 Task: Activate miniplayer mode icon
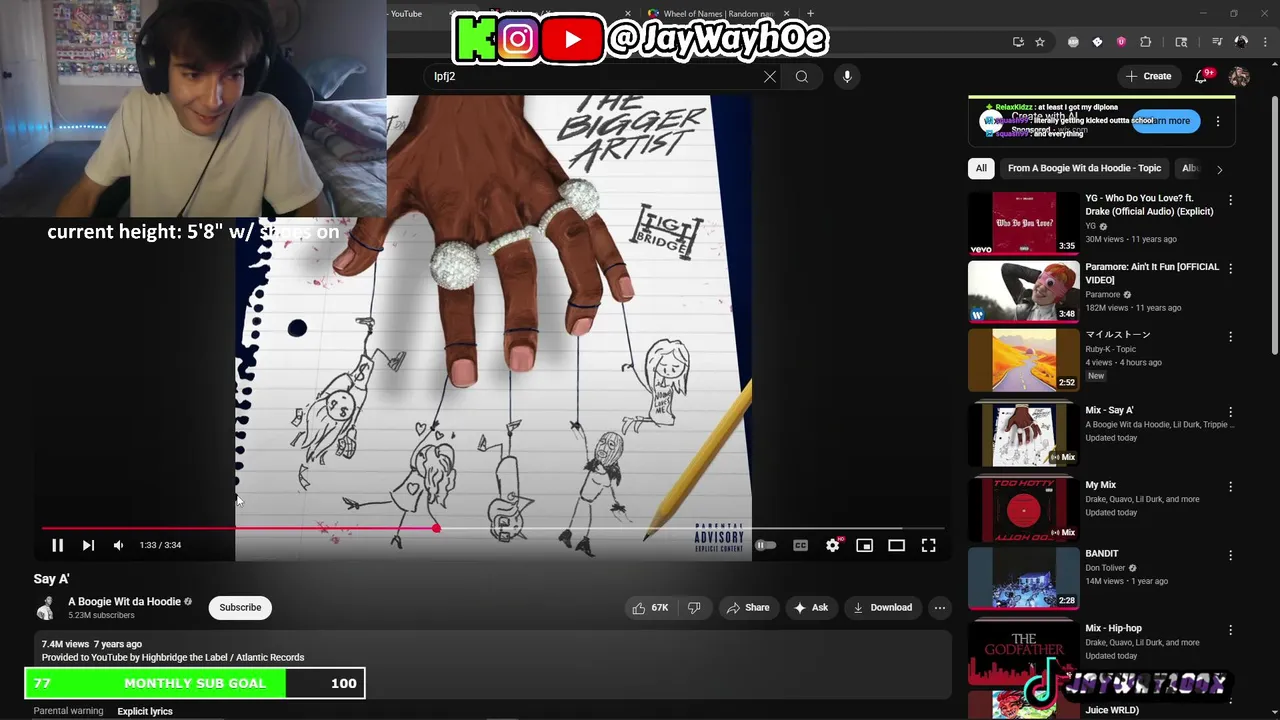[x=864, y=545]
